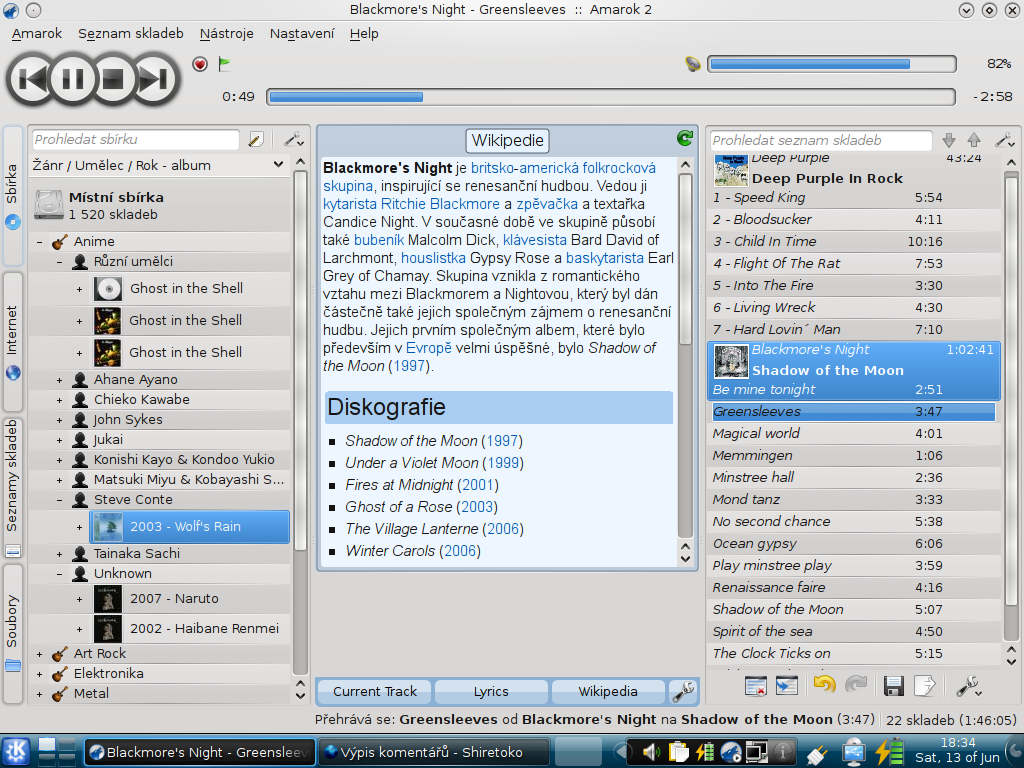This screenshot has height=768, width=1024.
Task: Reload the Wikipedia applet content
Action: [x=684, y=138]
